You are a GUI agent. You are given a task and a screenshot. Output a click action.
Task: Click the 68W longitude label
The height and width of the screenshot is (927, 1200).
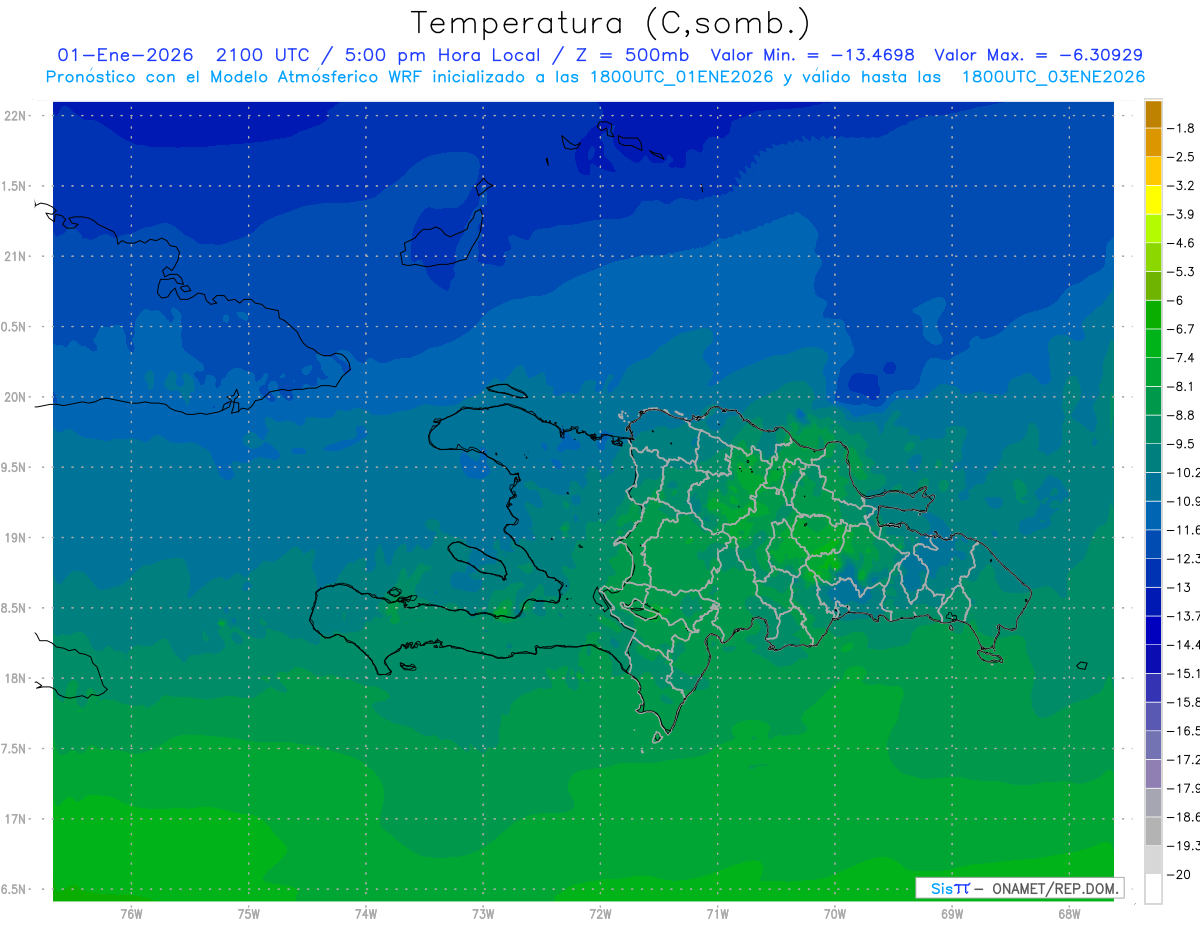click(1069, 914)
